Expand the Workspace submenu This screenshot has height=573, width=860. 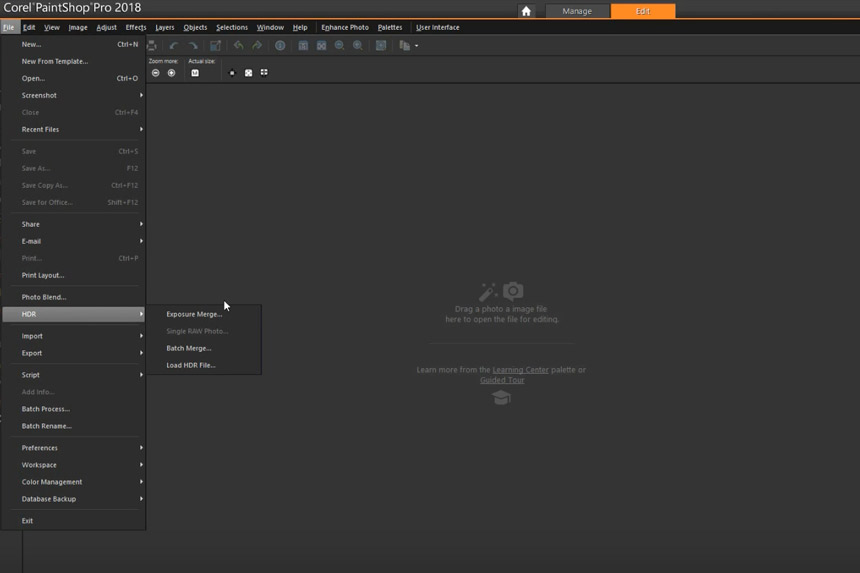click(x=73, y=465)
